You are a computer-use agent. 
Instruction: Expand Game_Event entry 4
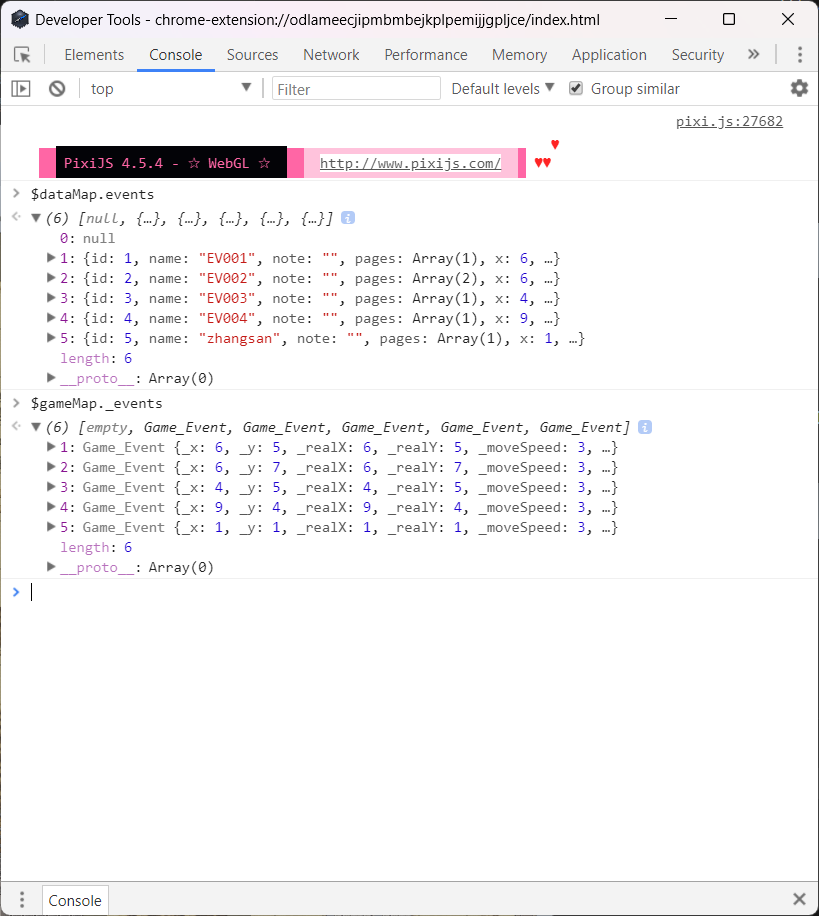tap(51, 506)
